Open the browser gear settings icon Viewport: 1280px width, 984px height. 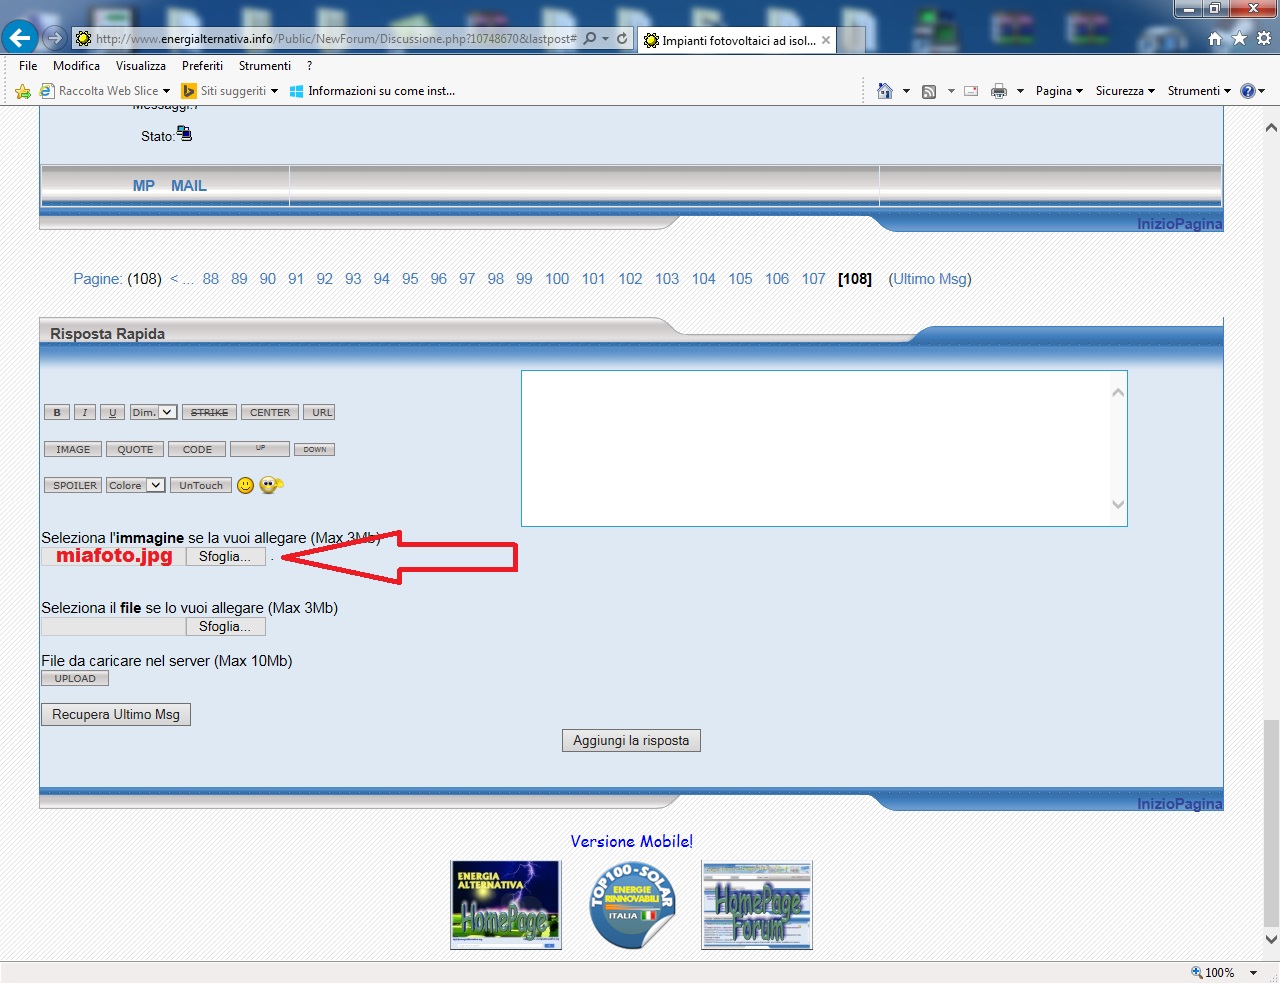click(1264, 39)
